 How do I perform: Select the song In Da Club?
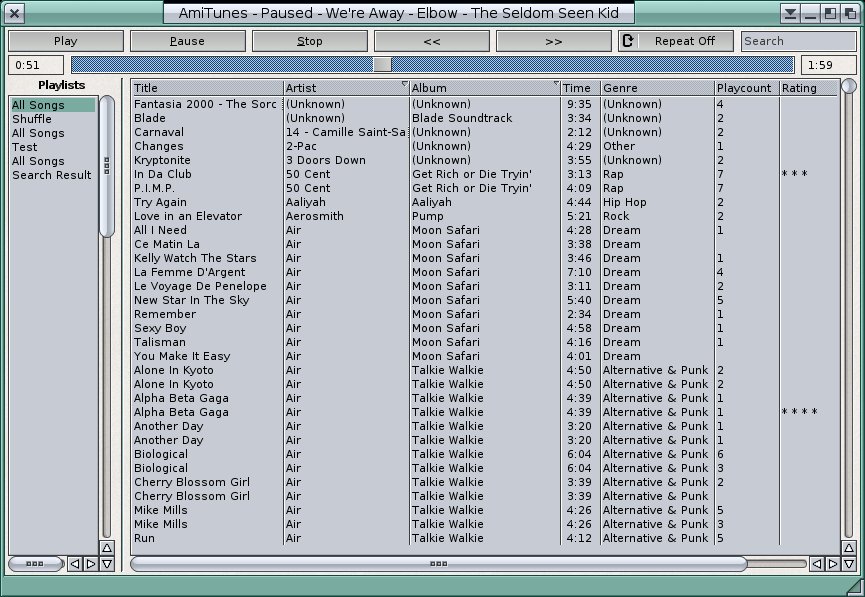coord(485,174)
